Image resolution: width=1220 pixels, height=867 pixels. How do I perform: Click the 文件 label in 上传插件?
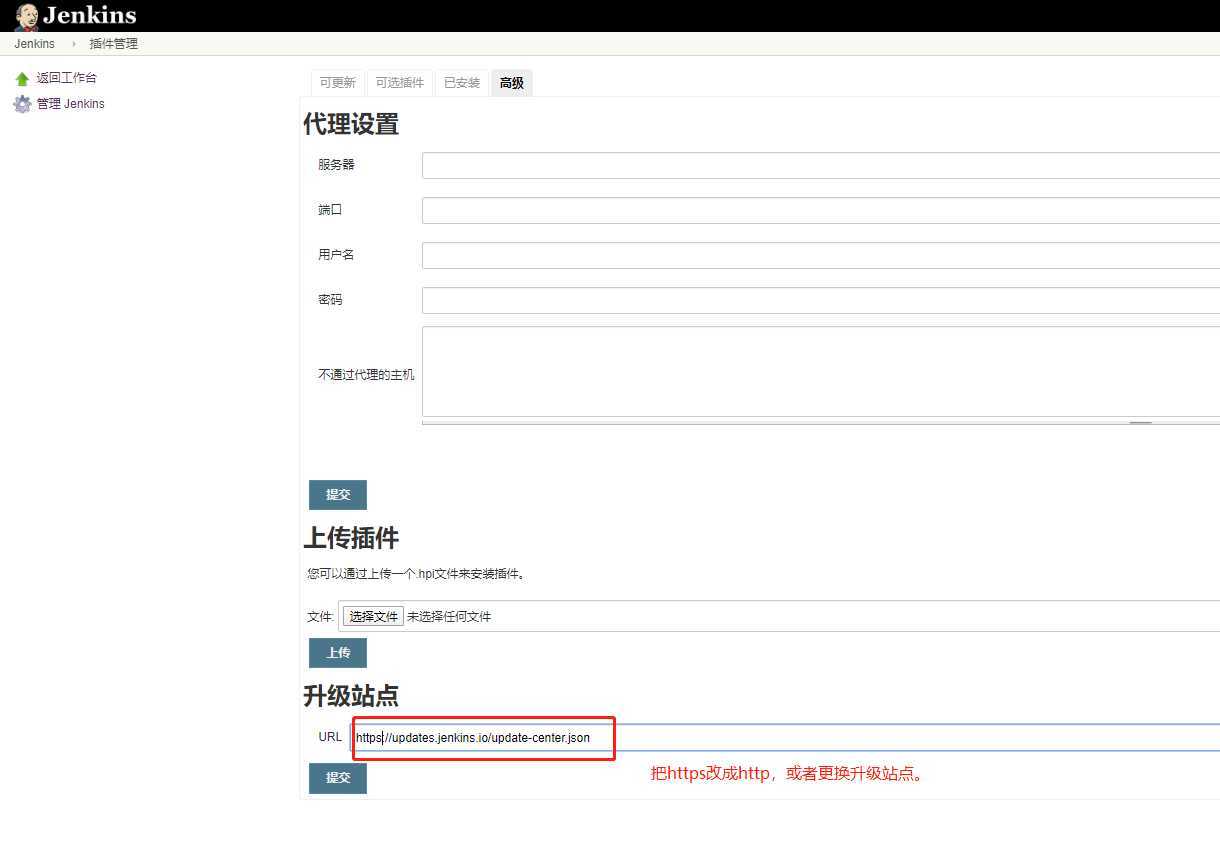(x=319, y=617)
